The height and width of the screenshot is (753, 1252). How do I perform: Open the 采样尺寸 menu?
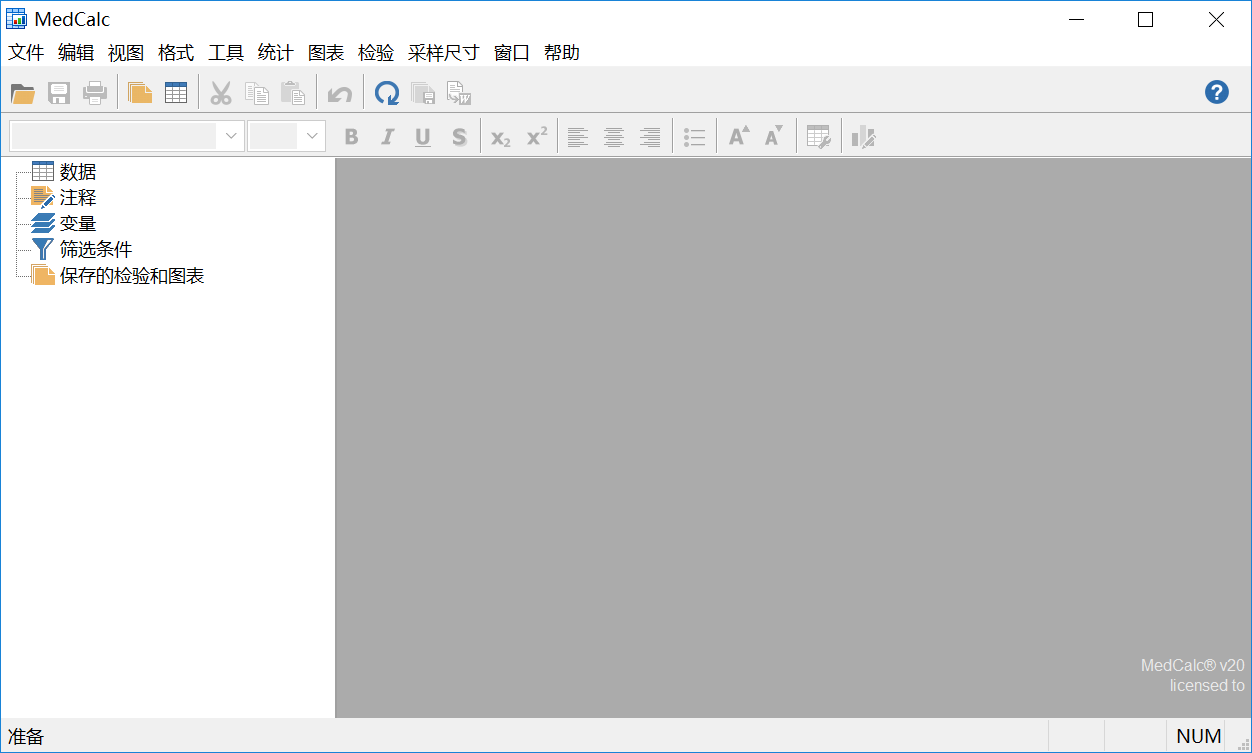(444, 53)
